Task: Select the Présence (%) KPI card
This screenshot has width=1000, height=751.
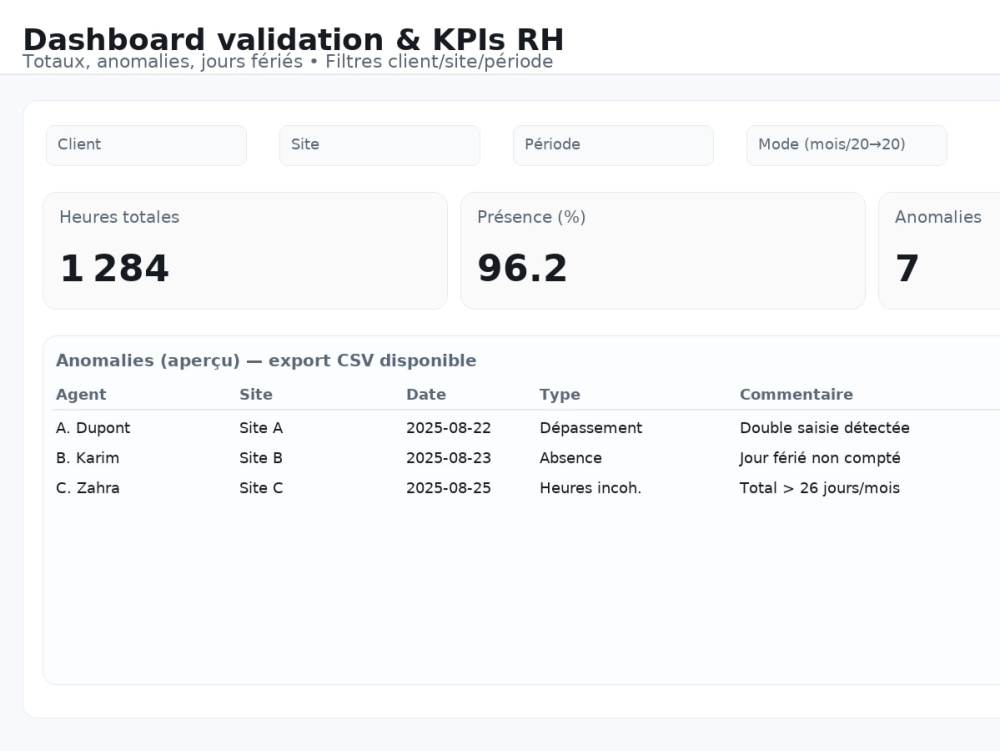Action: point(663,251)
